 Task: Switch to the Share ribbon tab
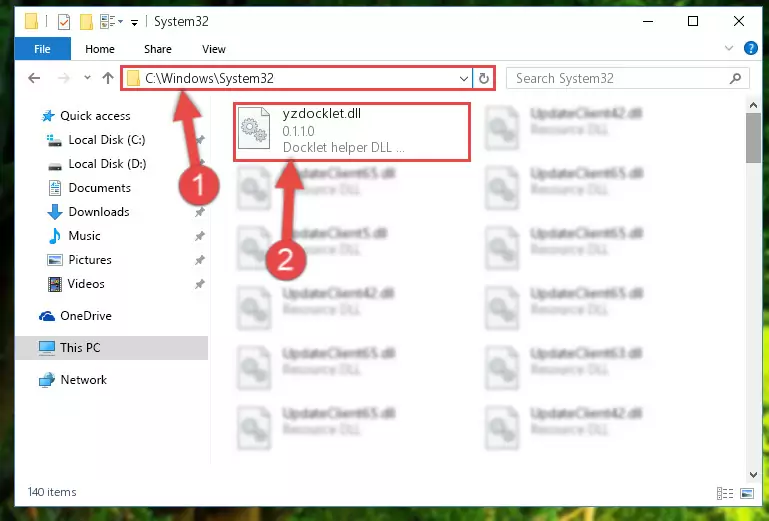(x=158, y=49)
